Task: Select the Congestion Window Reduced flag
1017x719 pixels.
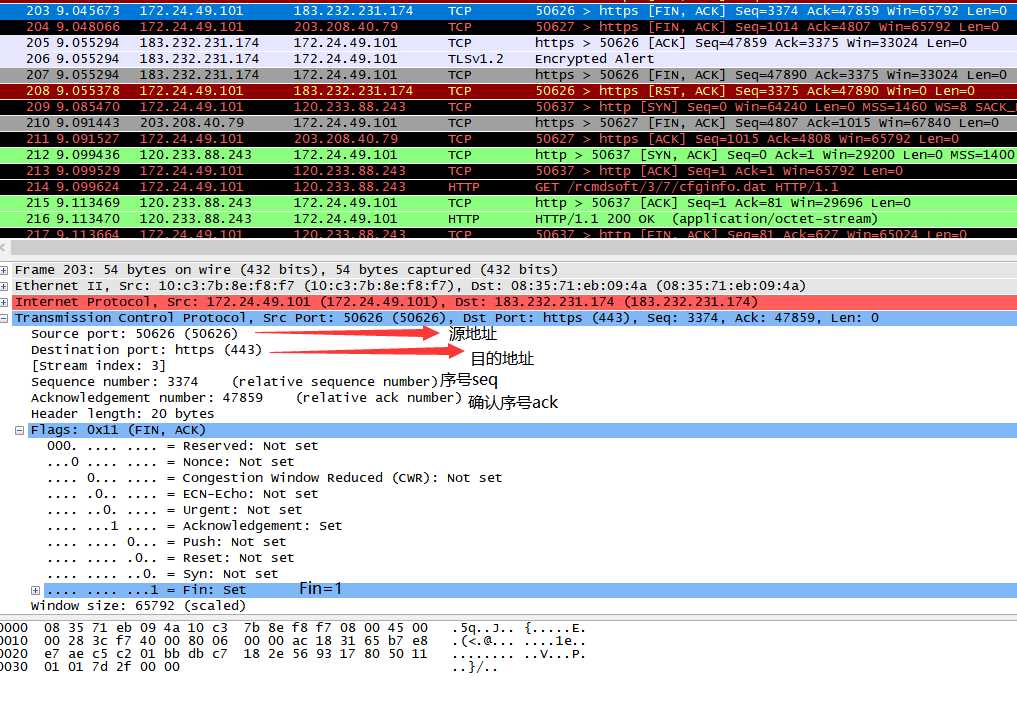Action: click(x=274, y=478)
